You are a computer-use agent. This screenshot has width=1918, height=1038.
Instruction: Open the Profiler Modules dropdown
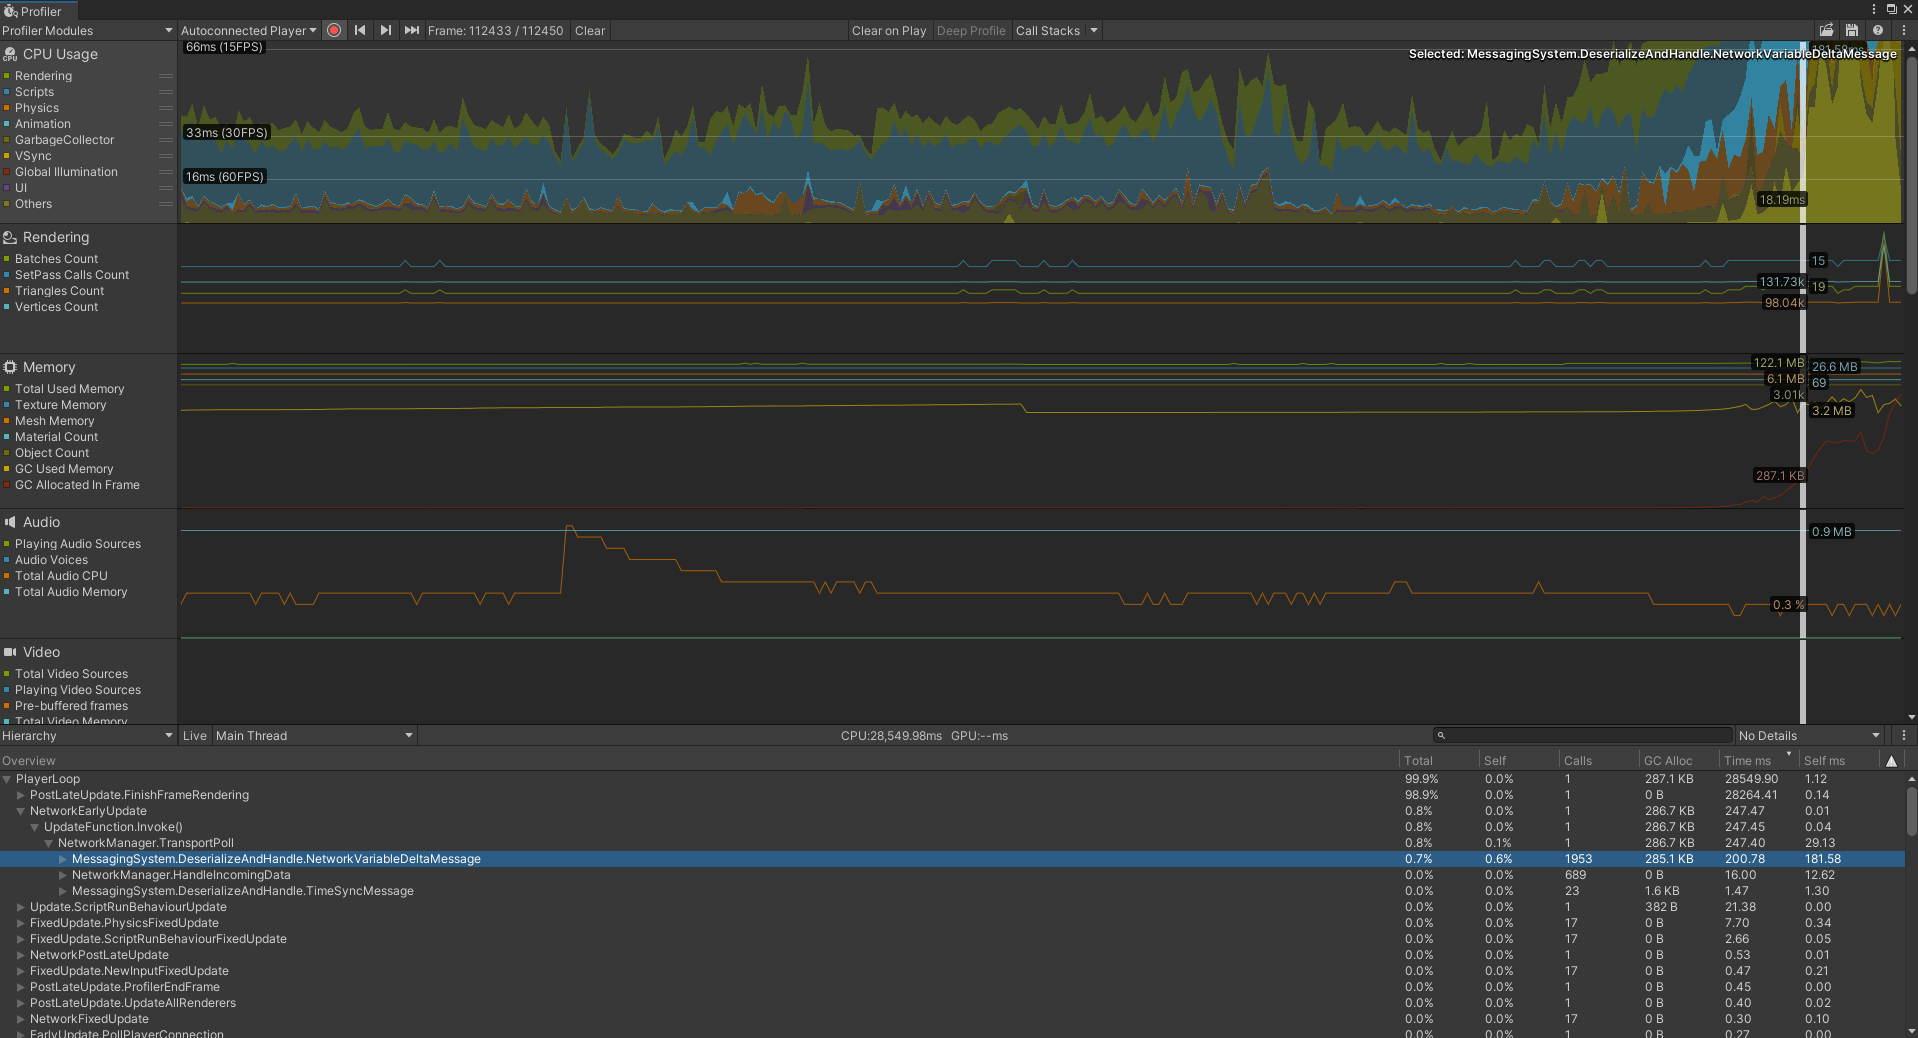click(88, 31)
